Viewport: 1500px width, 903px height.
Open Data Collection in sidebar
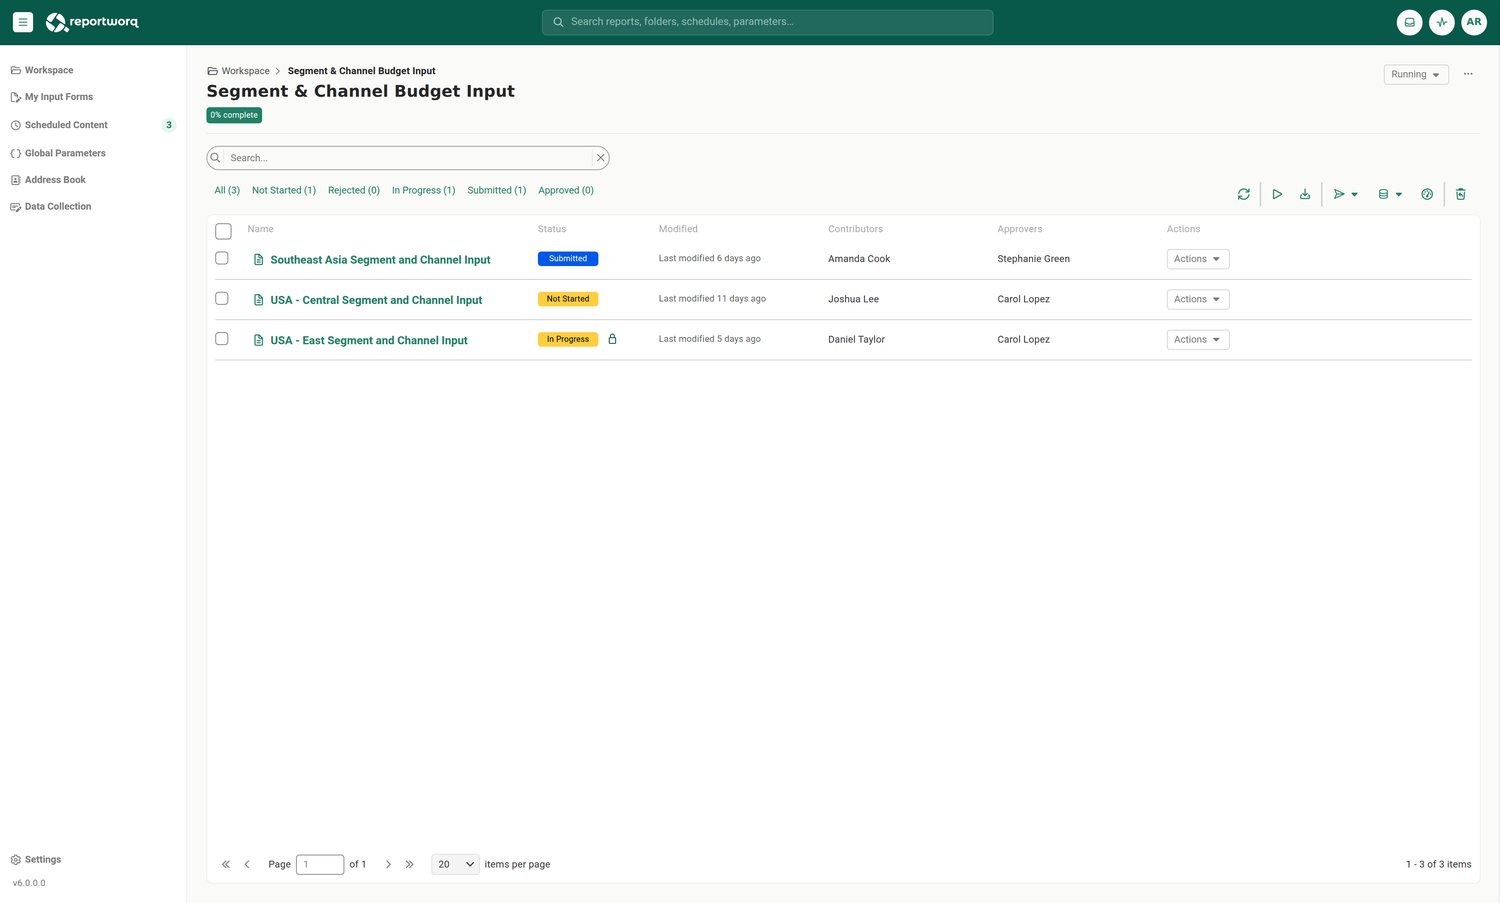click(x=58, y=207)
